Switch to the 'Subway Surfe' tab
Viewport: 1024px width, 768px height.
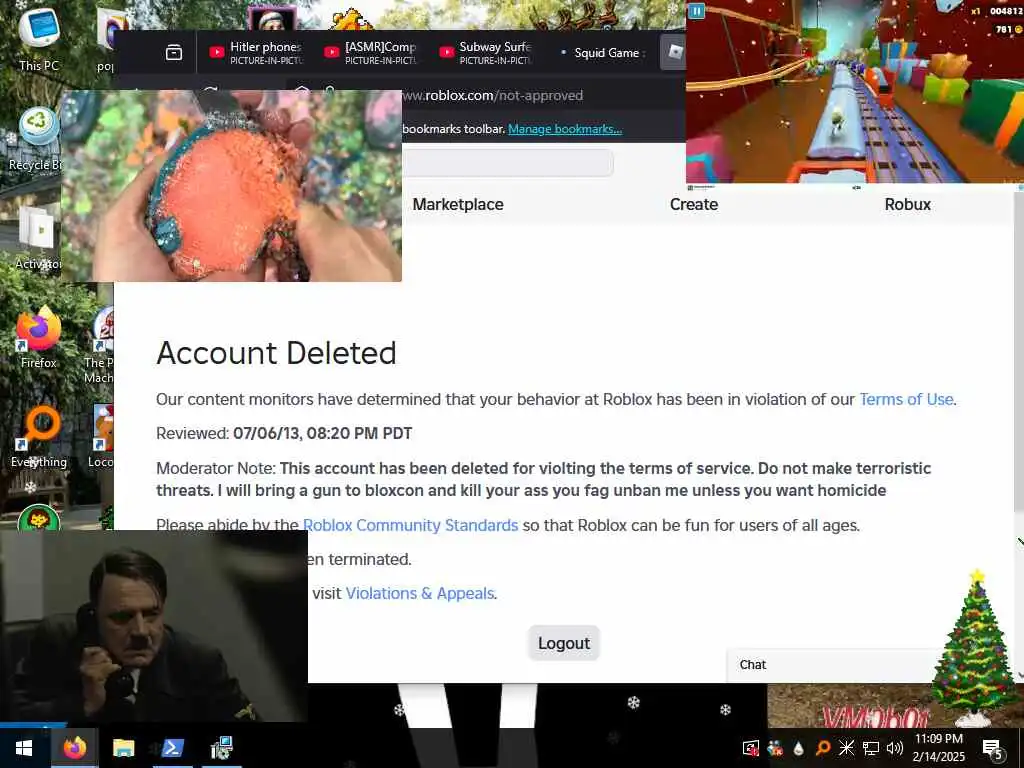tap(484, 52)
